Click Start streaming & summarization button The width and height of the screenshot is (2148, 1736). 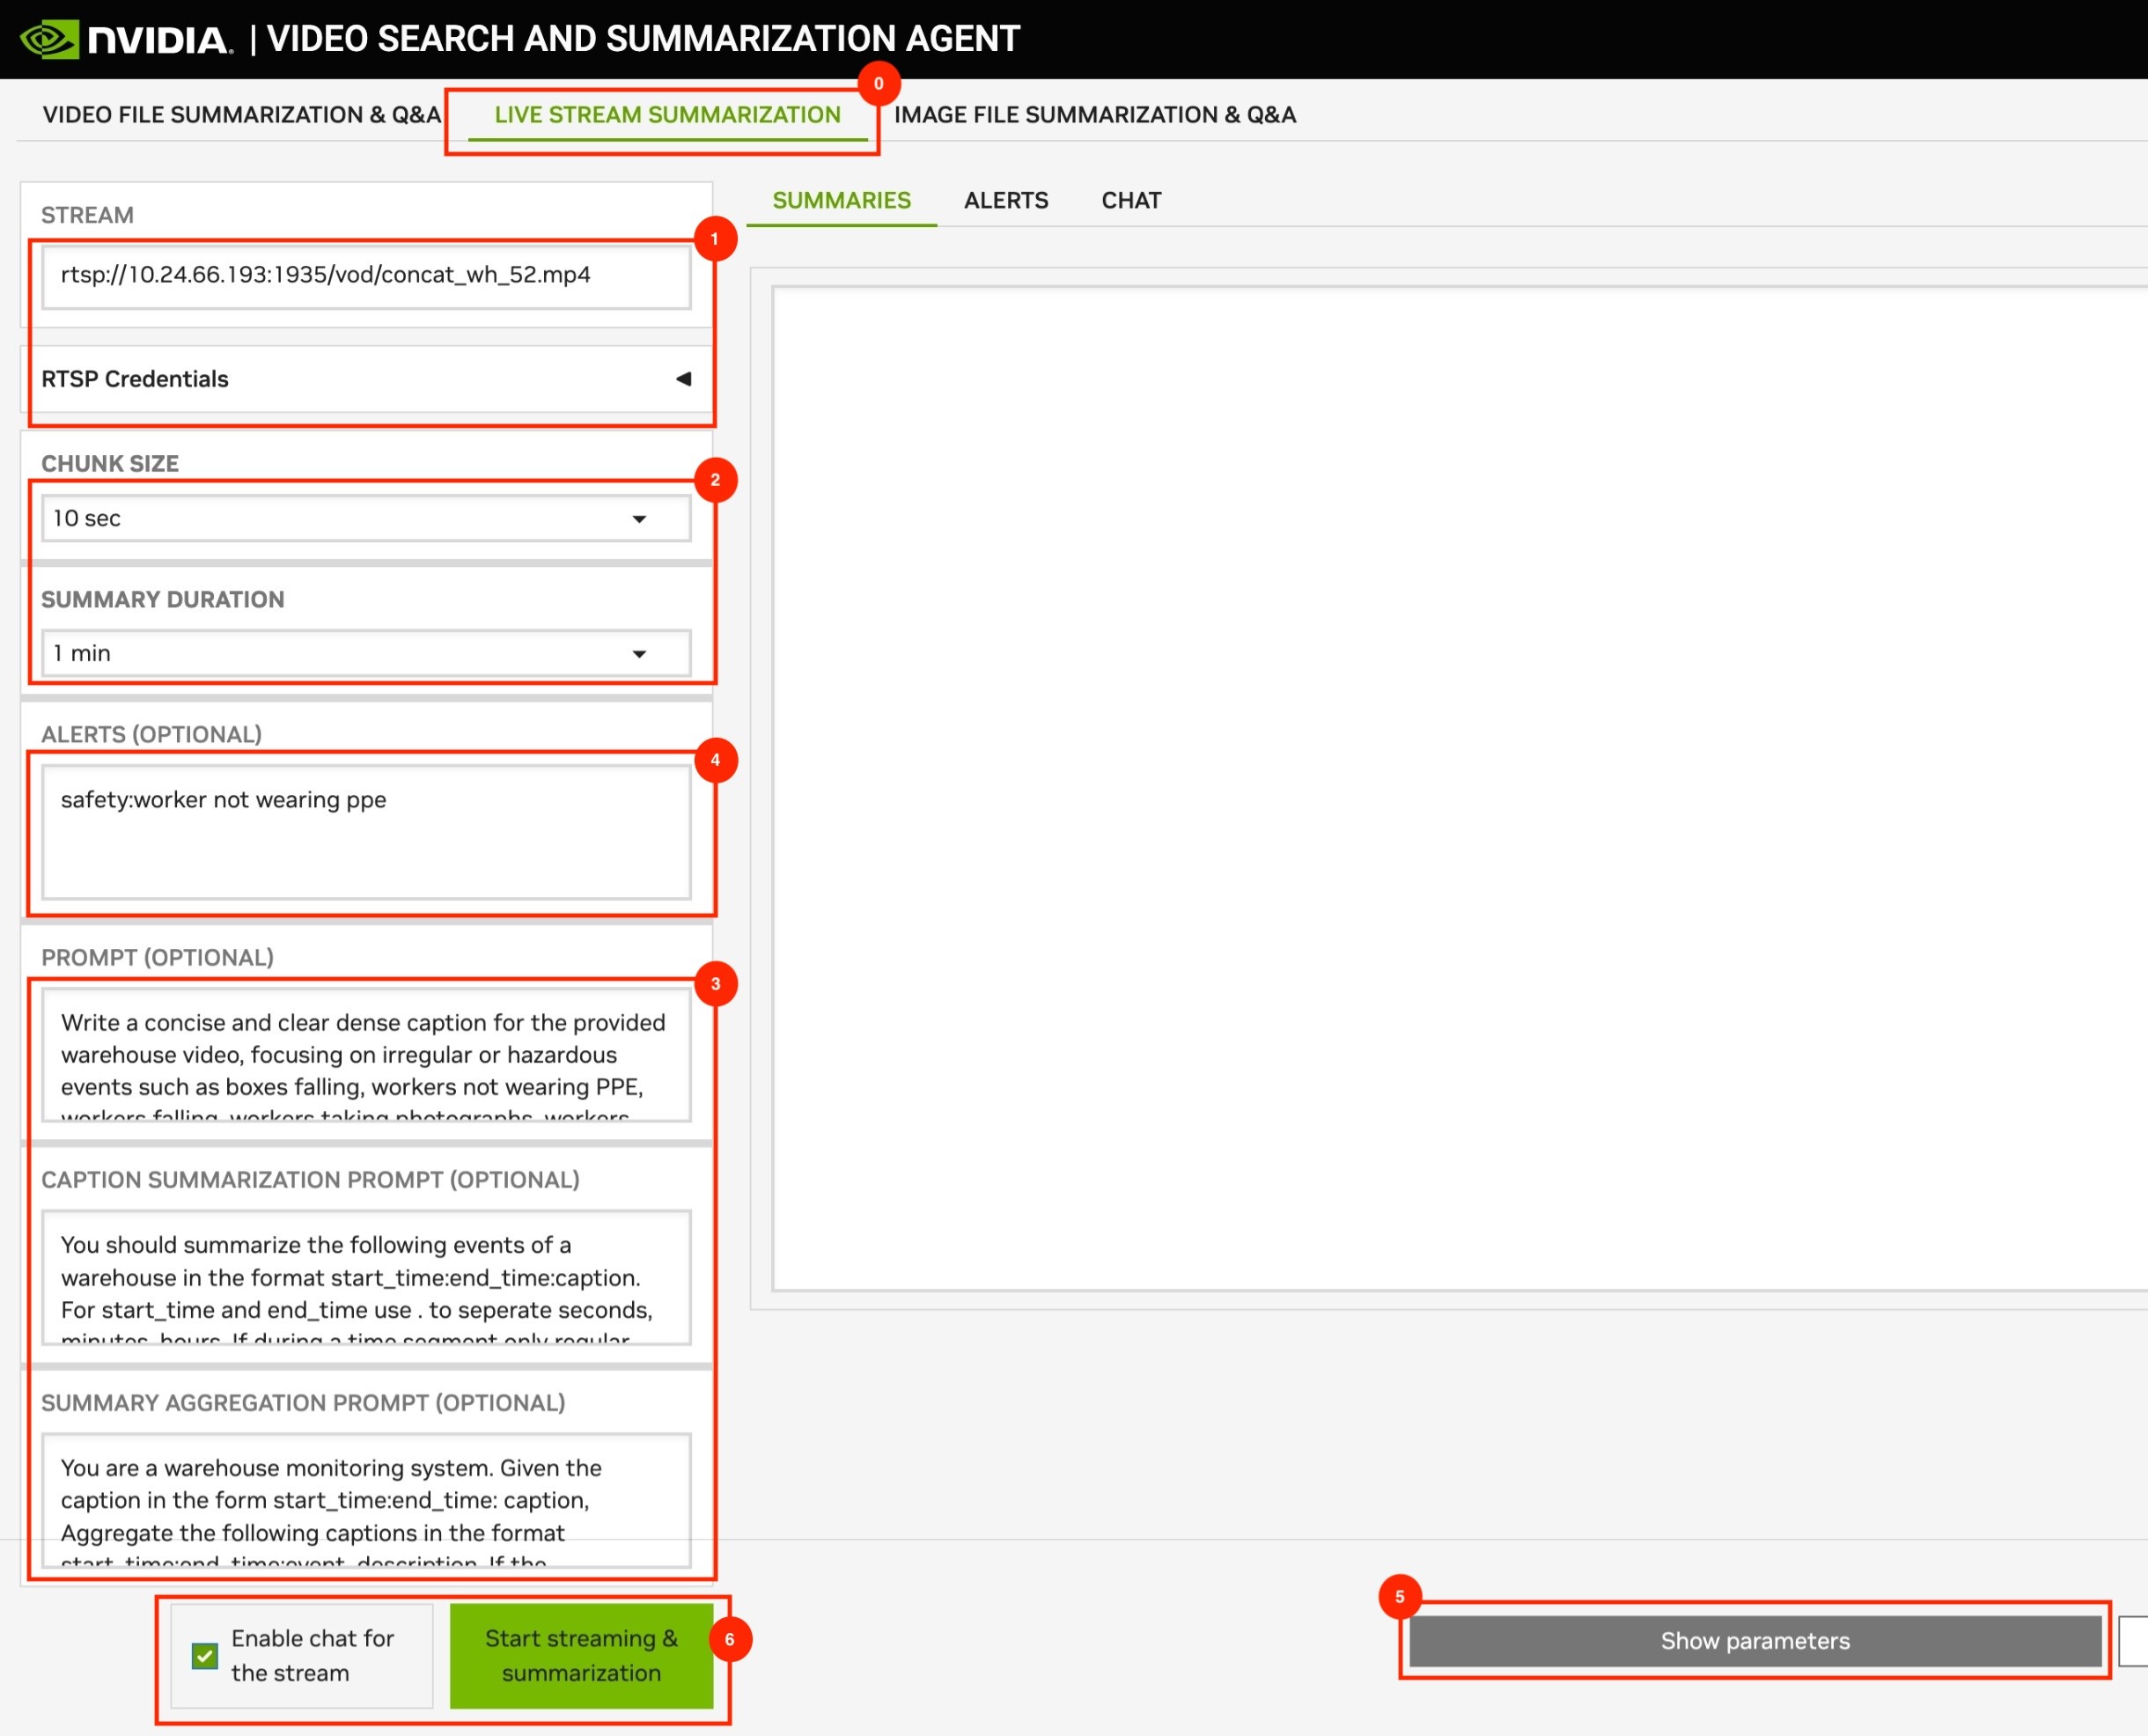(581, 1655)
